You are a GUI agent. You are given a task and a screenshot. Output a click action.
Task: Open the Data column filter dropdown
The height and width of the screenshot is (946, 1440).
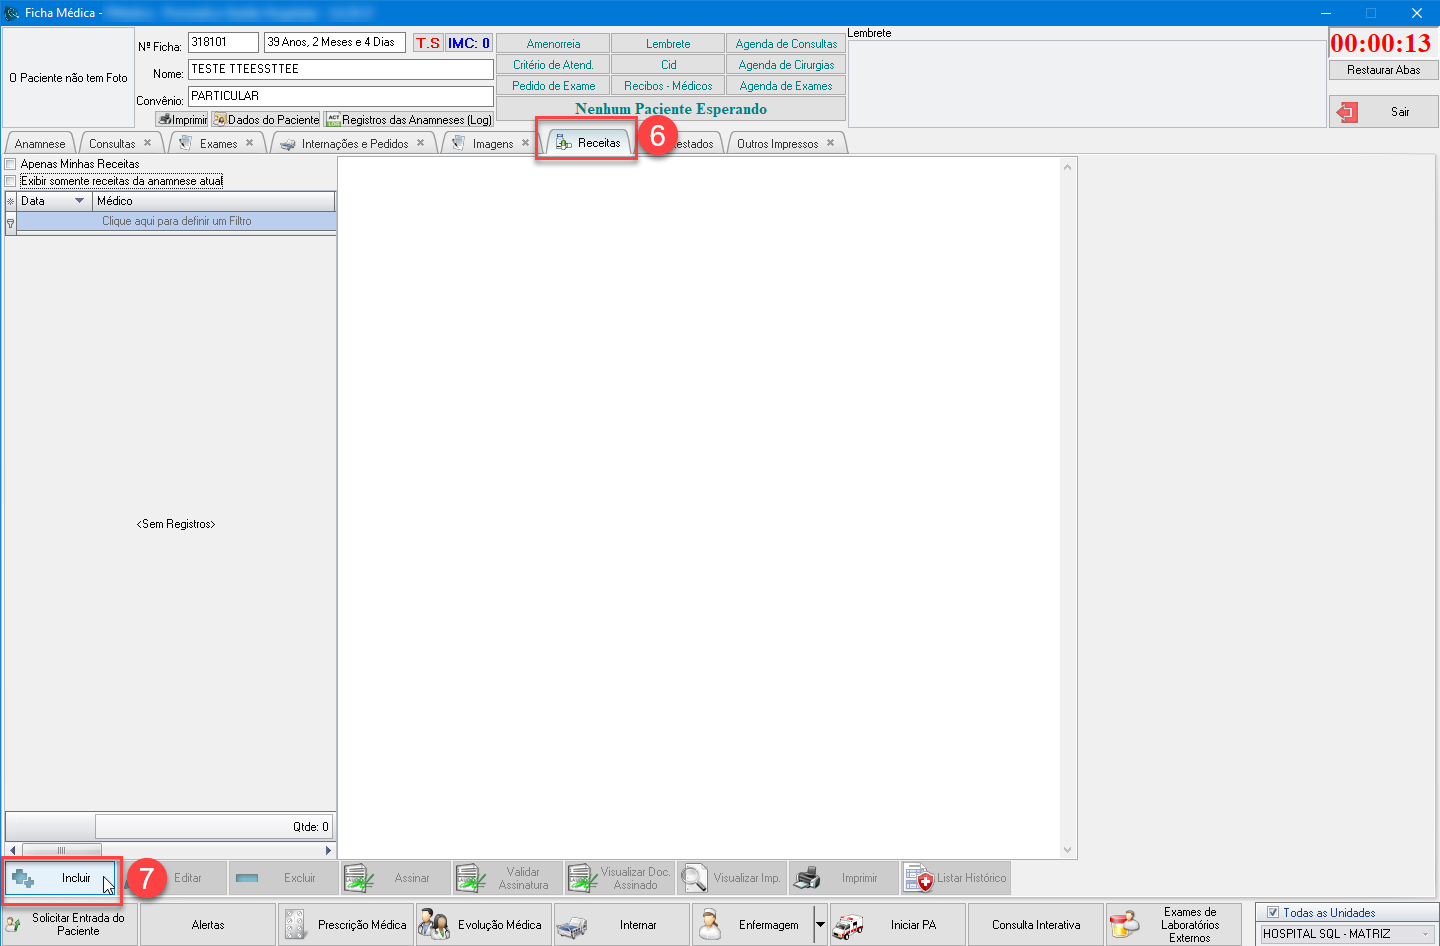[80, 201]
